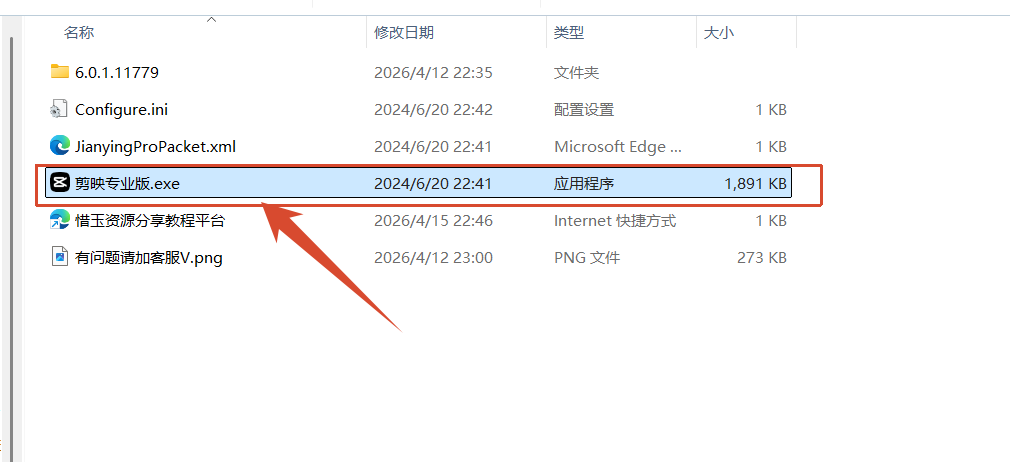Click the 1,891 KB size cell
1010x462 pixels.
[755, 184]
